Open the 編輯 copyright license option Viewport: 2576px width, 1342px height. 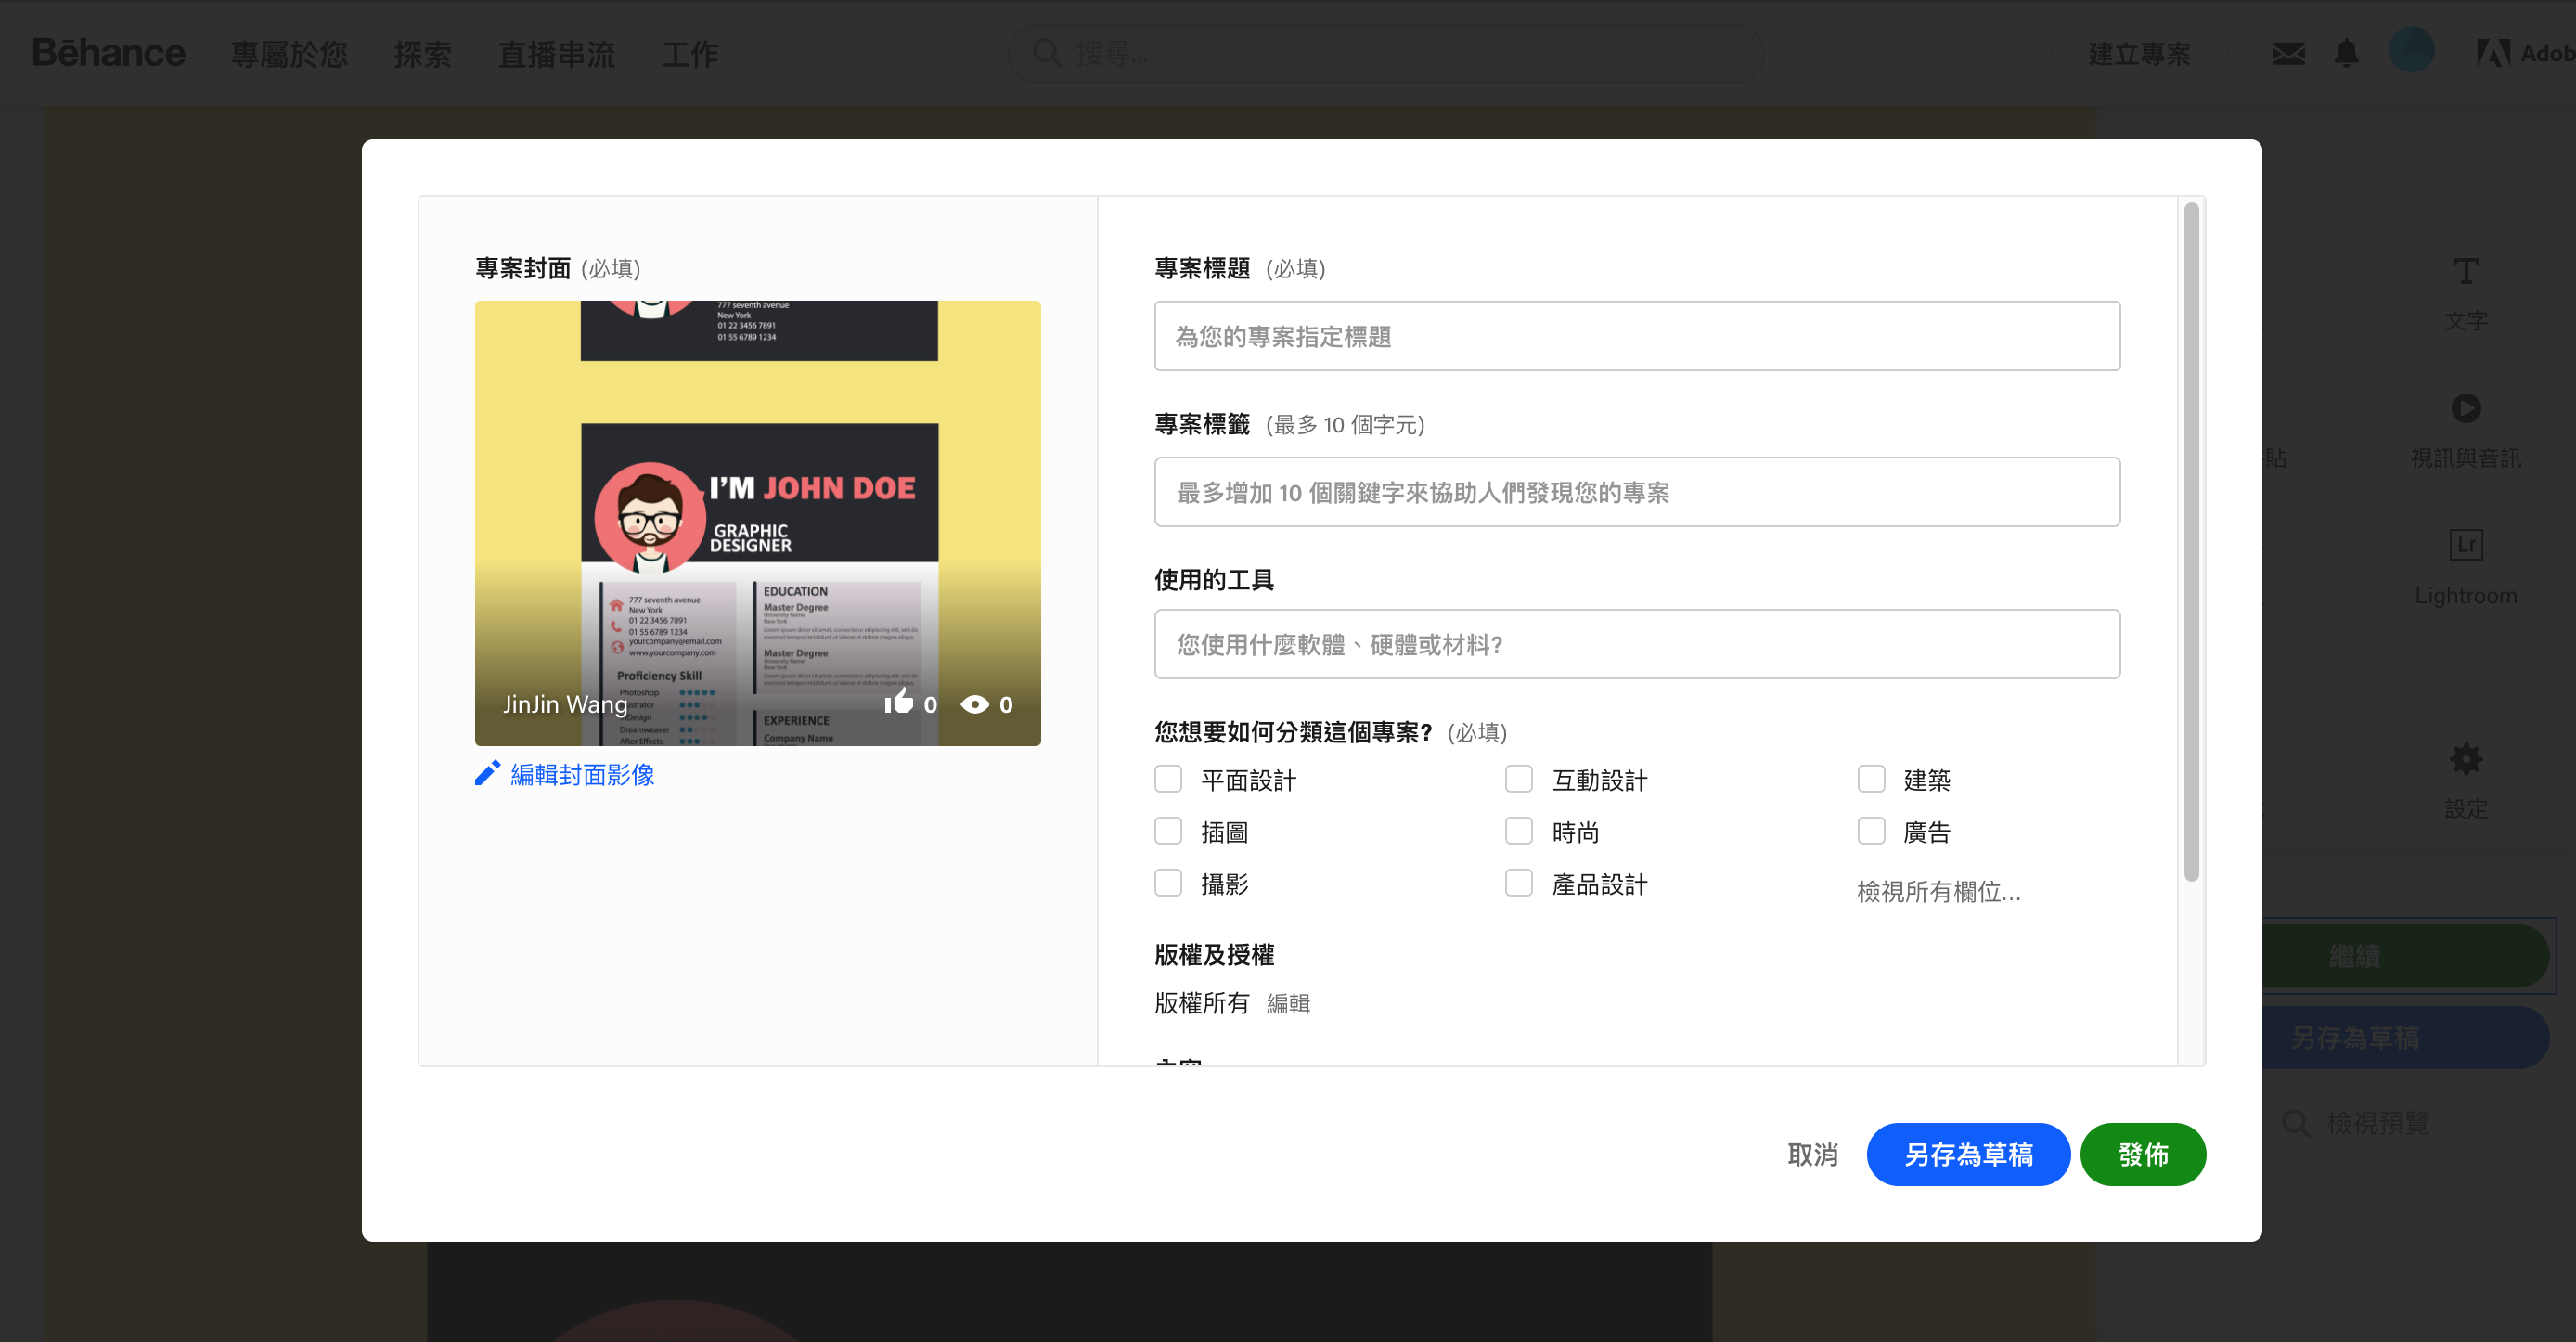pyautogui.click(x=1287, y=1003)
